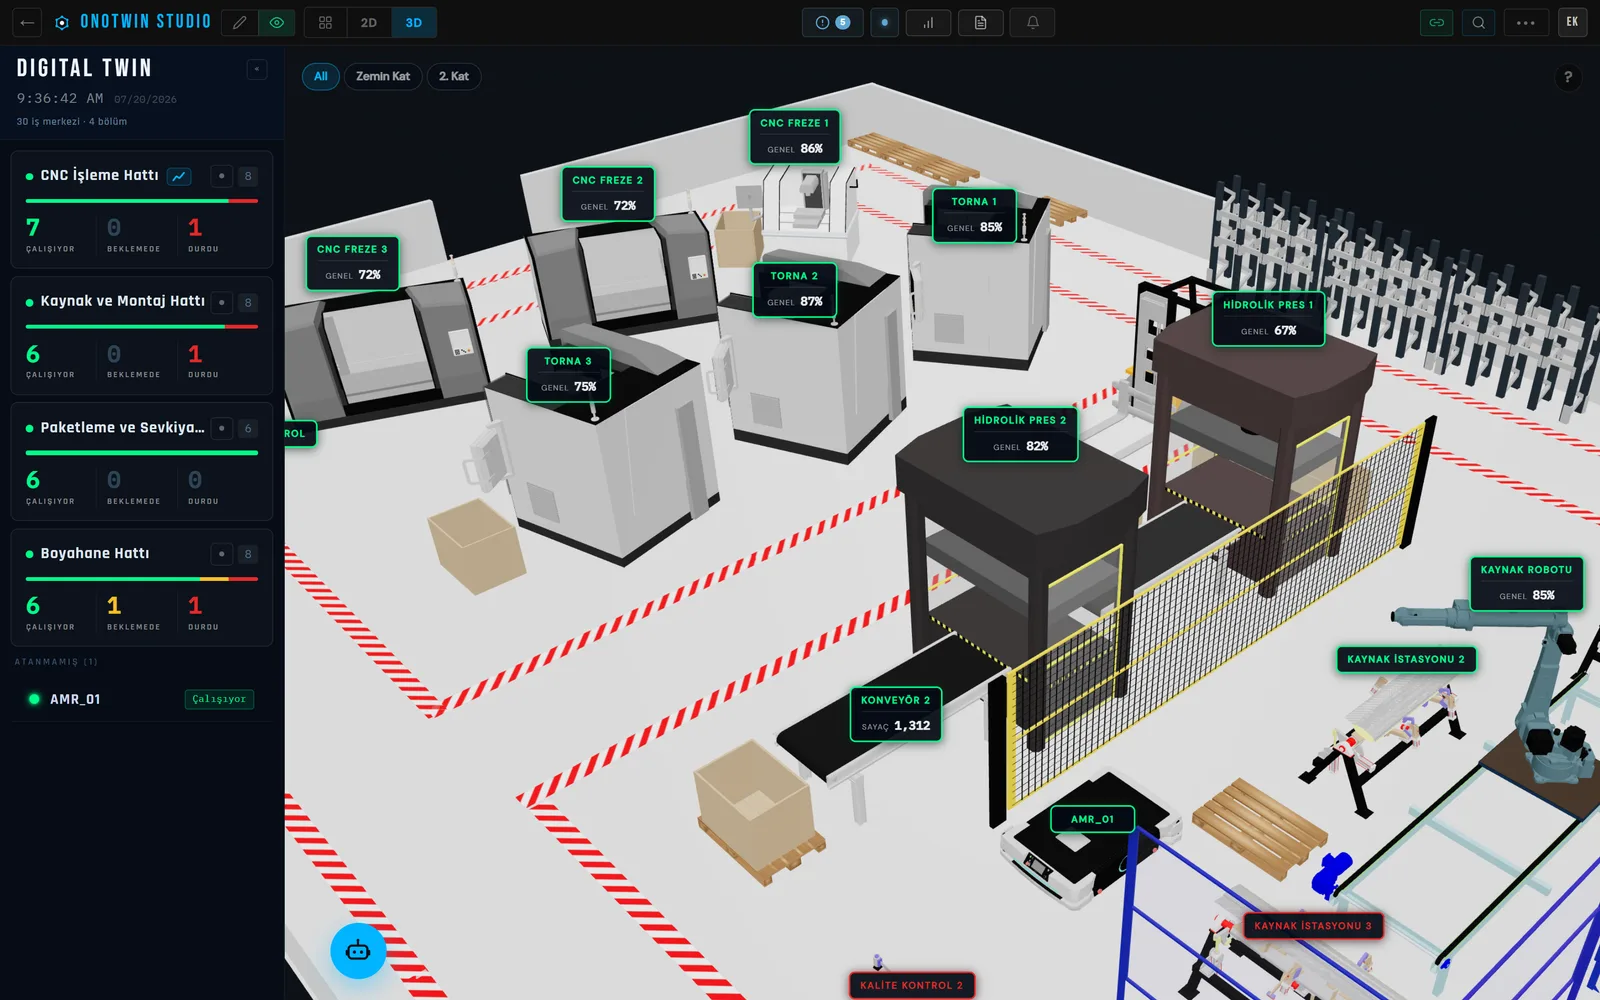Screen dimensions: 1600x1000
Task: Select the CNC FREZE 1 machine label
Action: point(795,136)
